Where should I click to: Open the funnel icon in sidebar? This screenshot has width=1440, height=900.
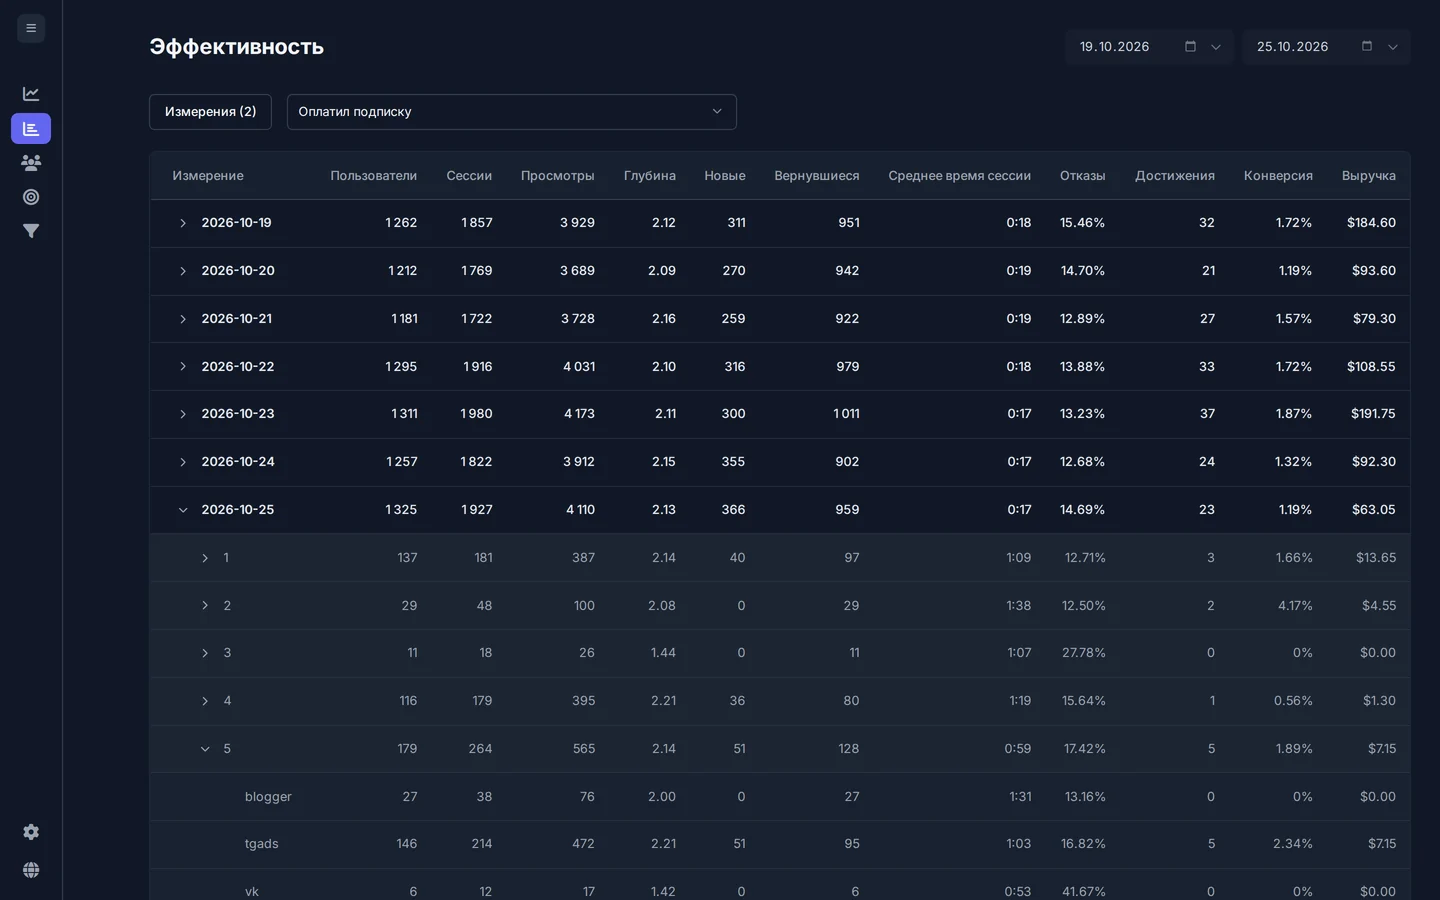pyautogui.click(x=31, y=231)
